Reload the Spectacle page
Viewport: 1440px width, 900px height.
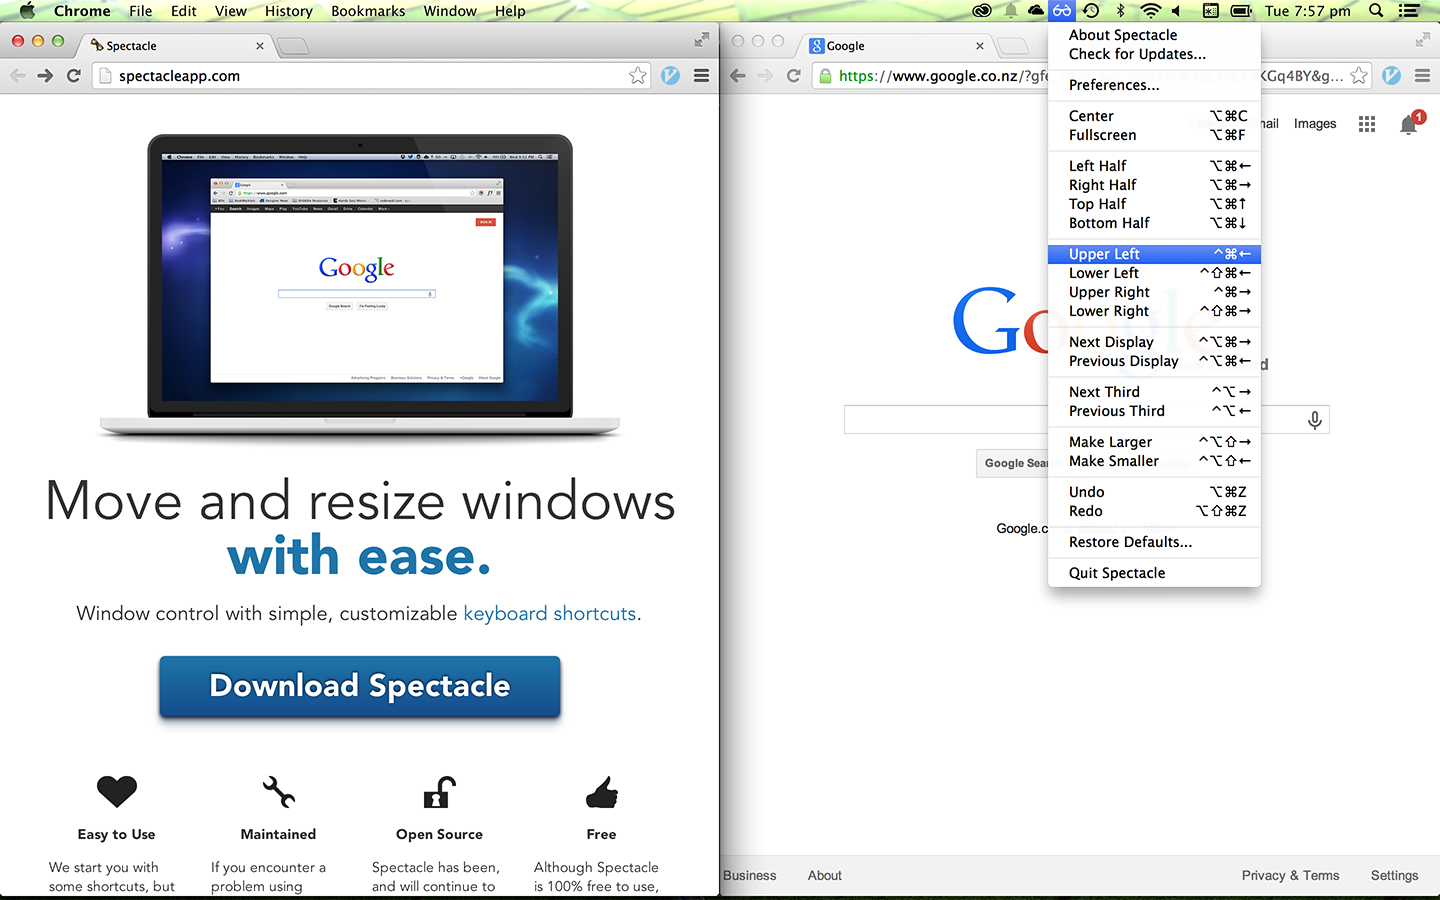(74, 76)
